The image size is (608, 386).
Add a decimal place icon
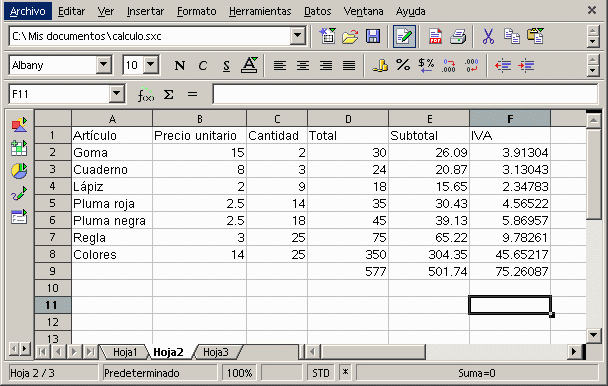449,65
